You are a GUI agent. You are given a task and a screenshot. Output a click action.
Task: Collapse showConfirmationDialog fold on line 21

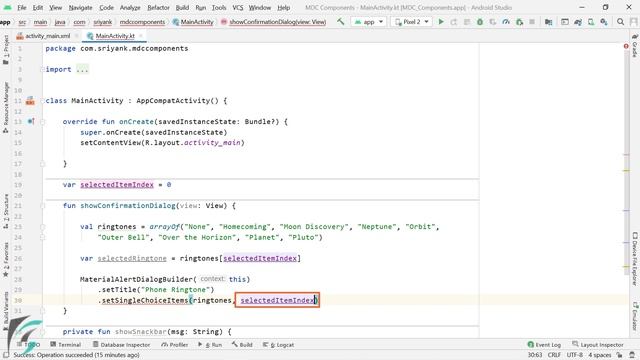[42, 206]
